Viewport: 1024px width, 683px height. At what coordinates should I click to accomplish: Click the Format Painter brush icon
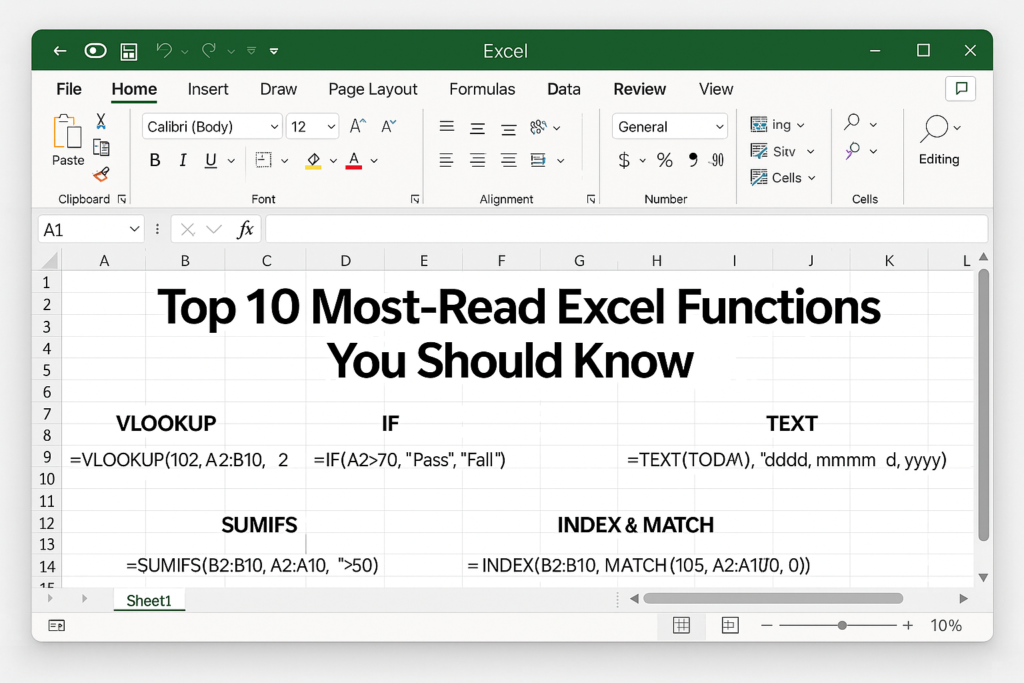click(x=101, y=174)
